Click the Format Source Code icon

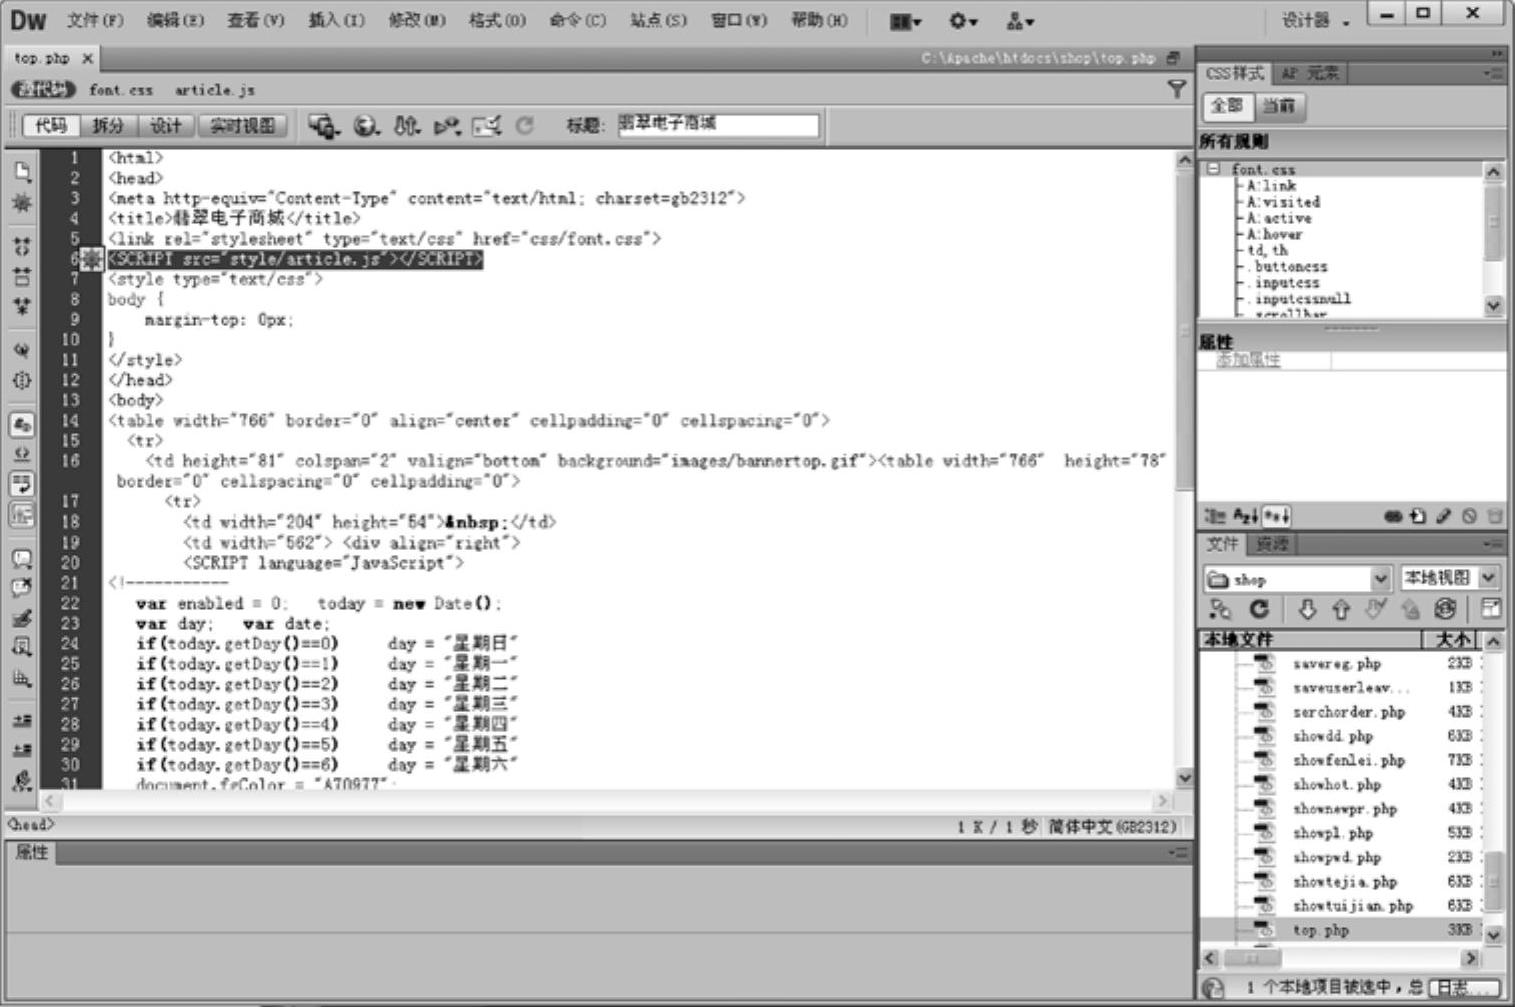pos(21,780)
